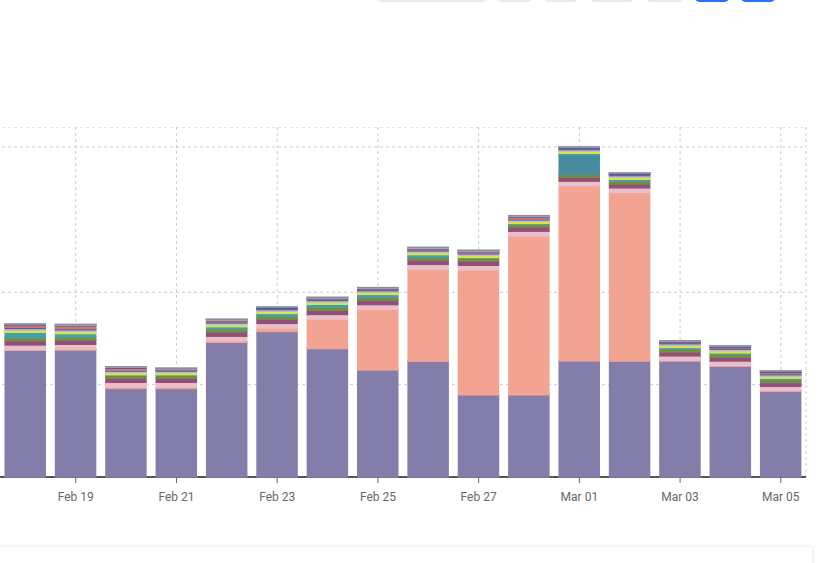The width and height of the screenshot is (835, 563).
Task: Select the purple segment of the Mar 05 bar
Action: click(780, 433)
